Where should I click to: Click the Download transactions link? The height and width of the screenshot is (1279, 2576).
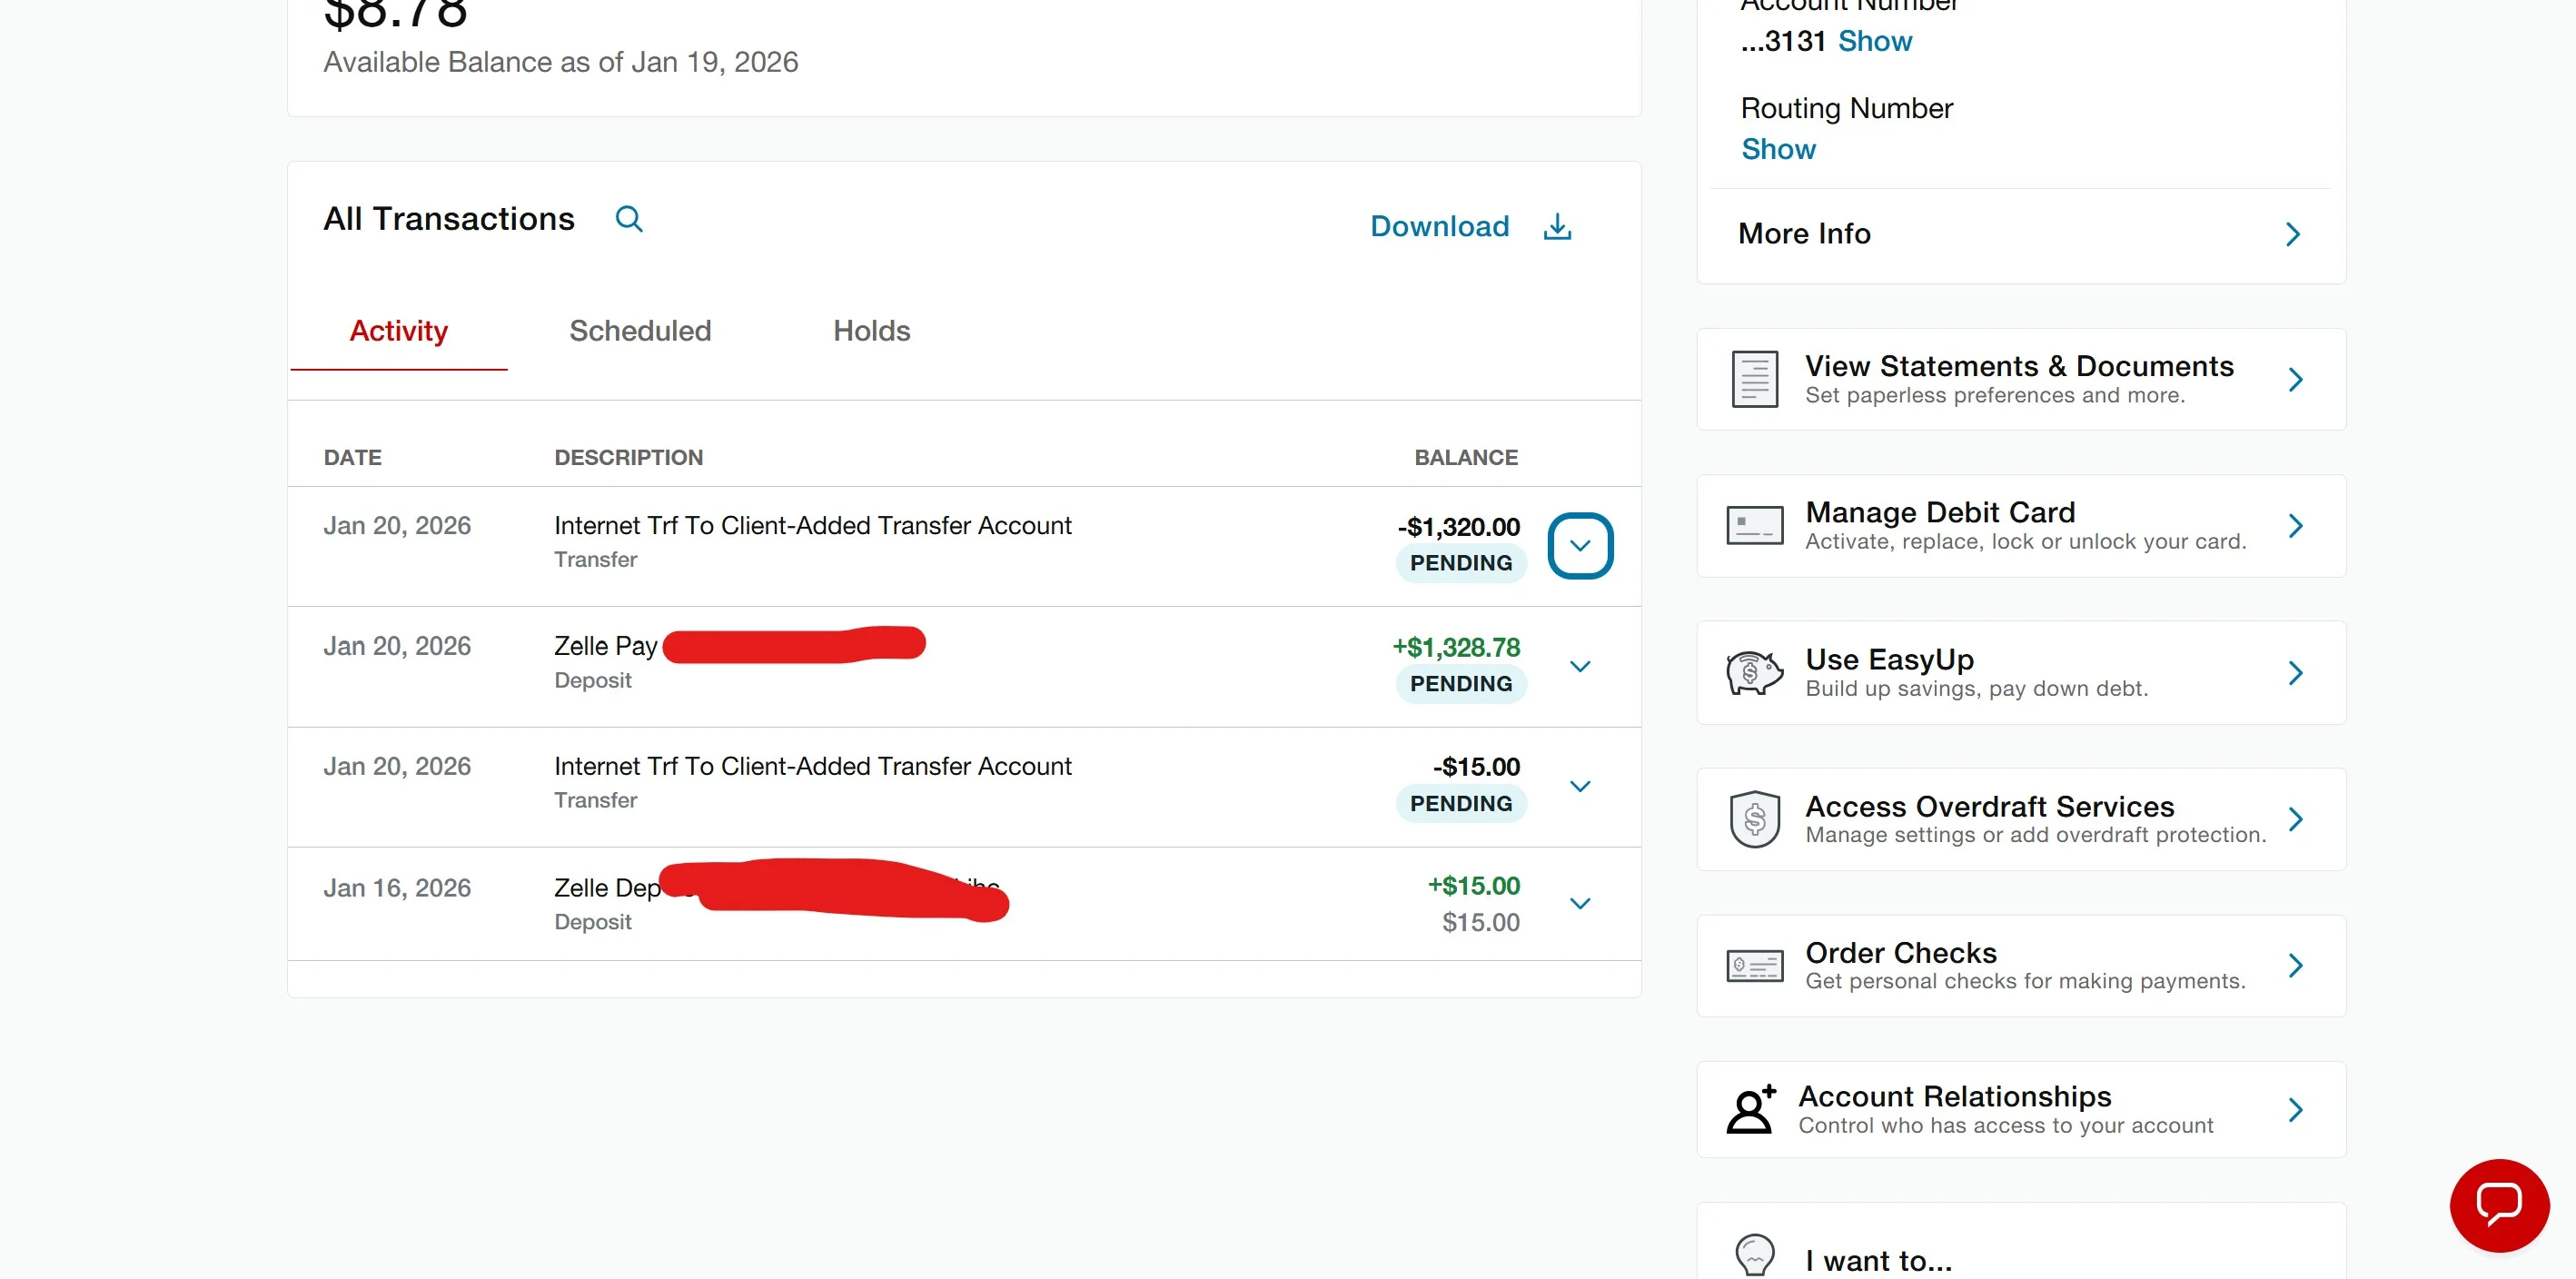pyautogui.click(x=1439, y=227)
